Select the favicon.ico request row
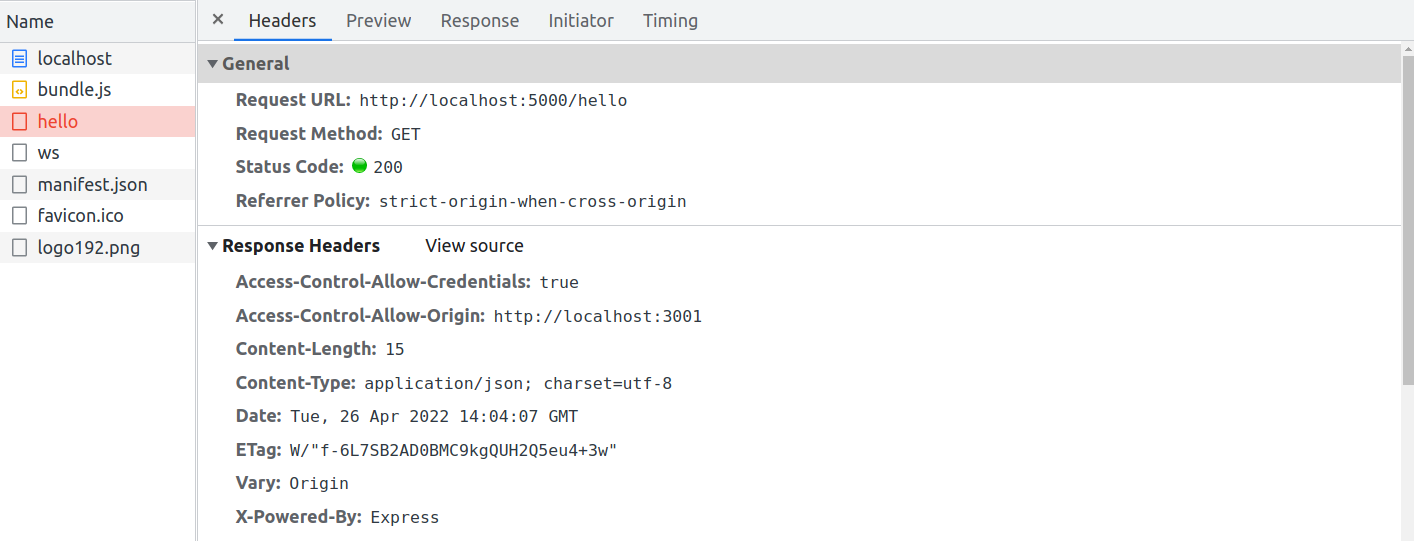Viewport: 1414px width, 541px height. 98,216
